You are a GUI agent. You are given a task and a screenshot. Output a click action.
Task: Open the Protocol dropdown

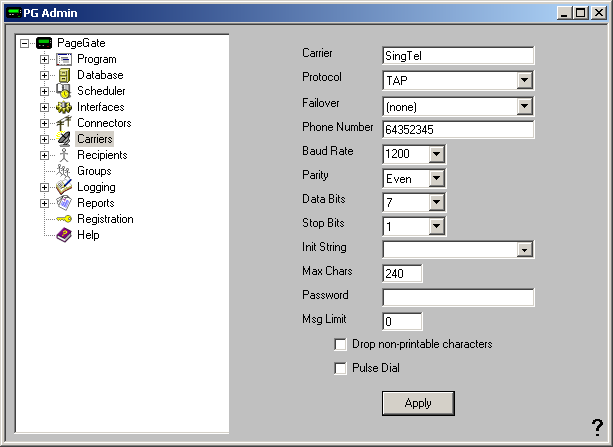[524, 81]
